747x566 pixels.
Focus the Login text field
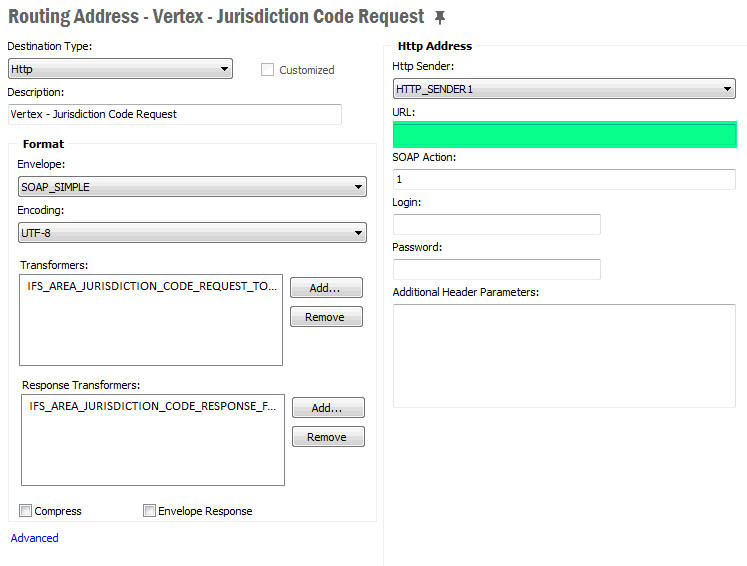tap(496, 224)
